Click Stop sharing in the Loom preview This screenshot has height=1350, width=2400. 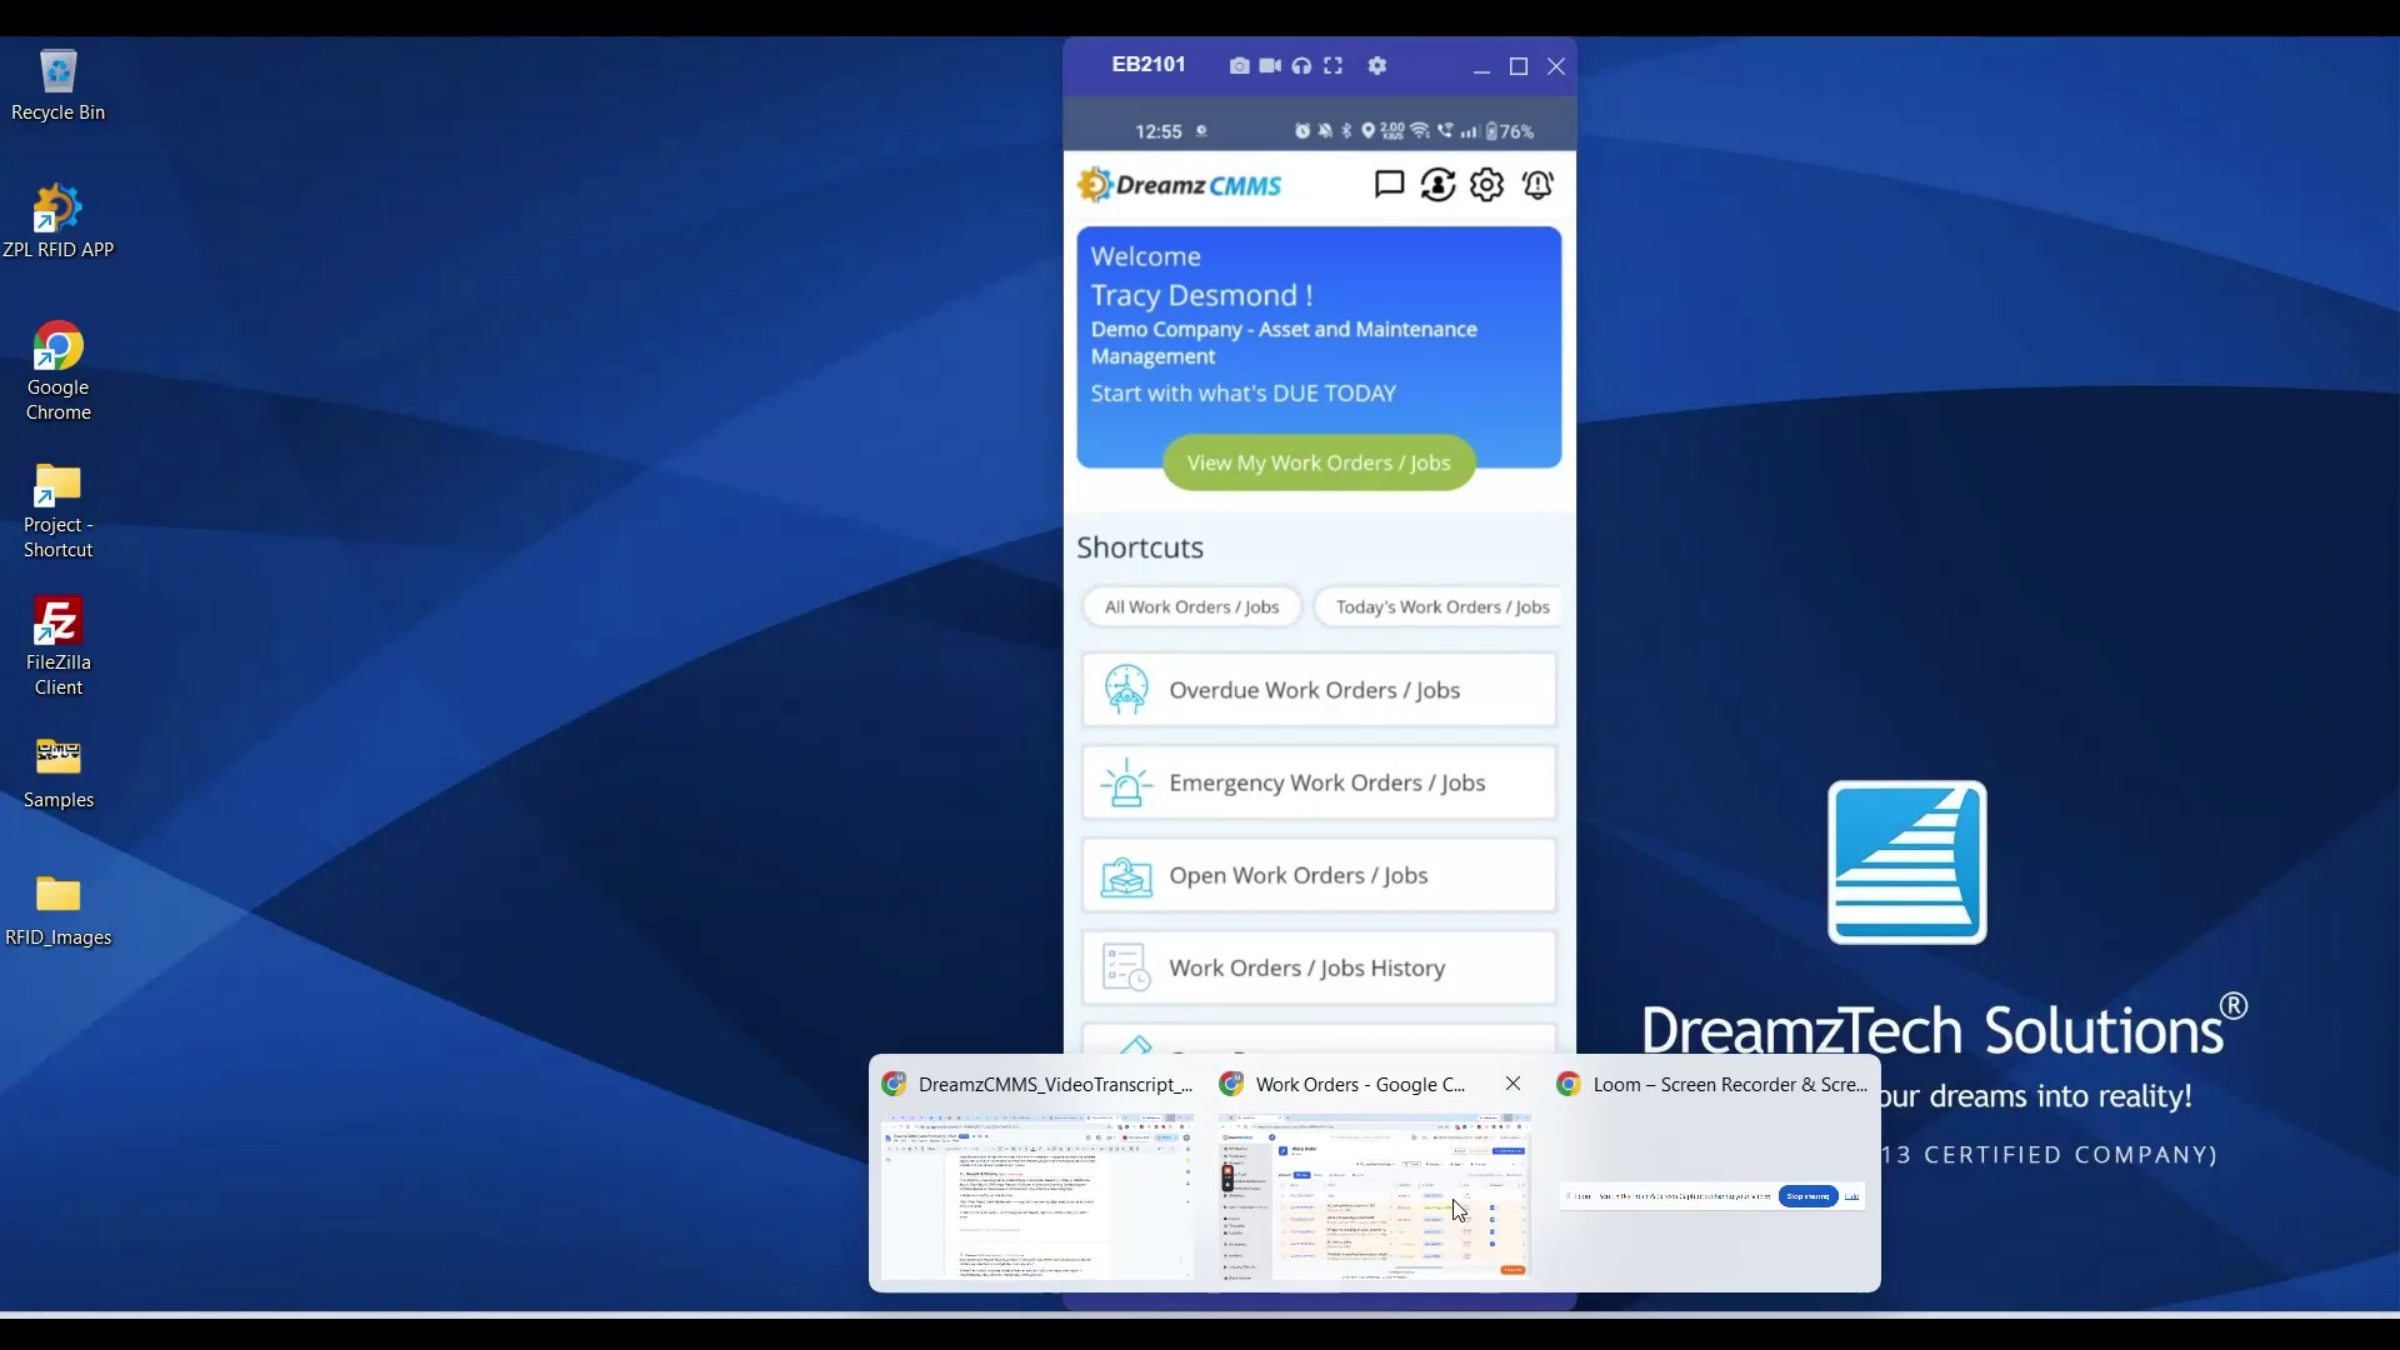(x=1808, y=1196)
